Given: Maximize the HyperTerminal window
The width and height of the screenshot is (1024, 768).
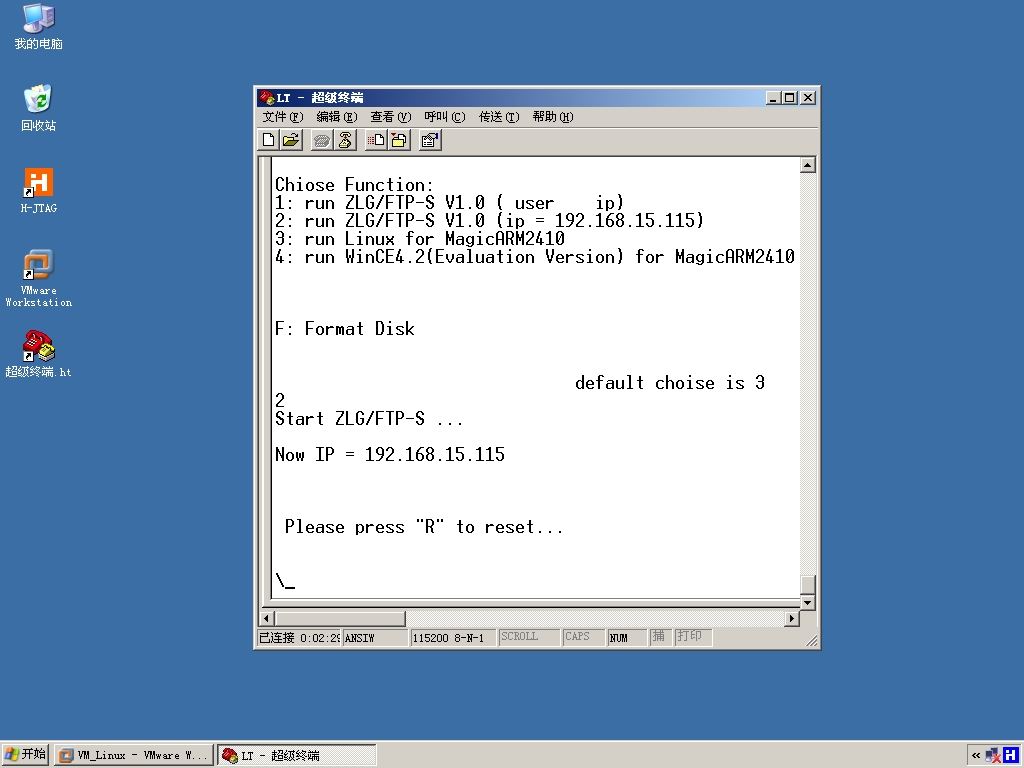Looking at the screenshot, I should pos(790,98).
